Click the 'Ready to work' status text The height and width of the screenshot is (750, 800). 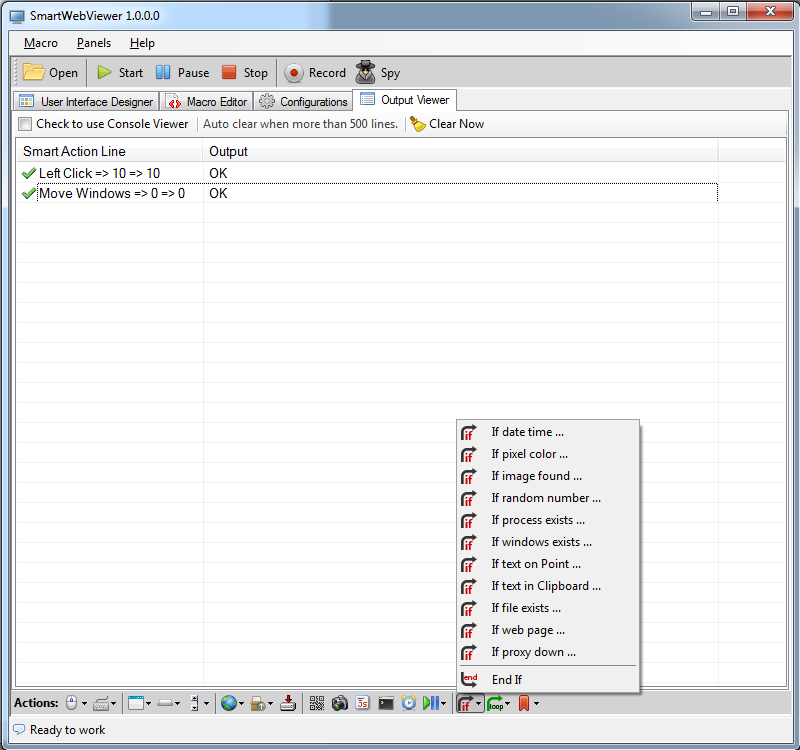(x=67, y=730)
